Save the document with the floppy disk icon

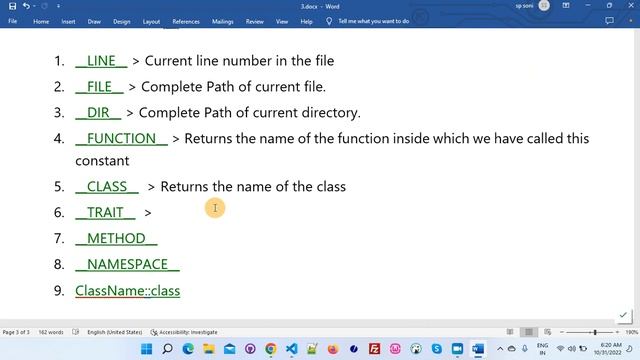(12, 6)
